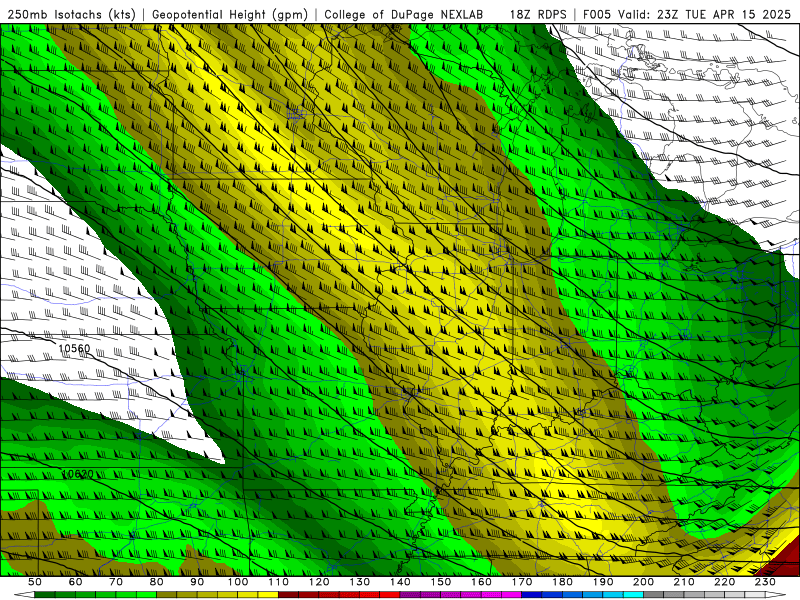Click the 160 value on the colorbar scale
This screenshot has height=600, width=800.
pyautogui.click(x=482, y=582)
